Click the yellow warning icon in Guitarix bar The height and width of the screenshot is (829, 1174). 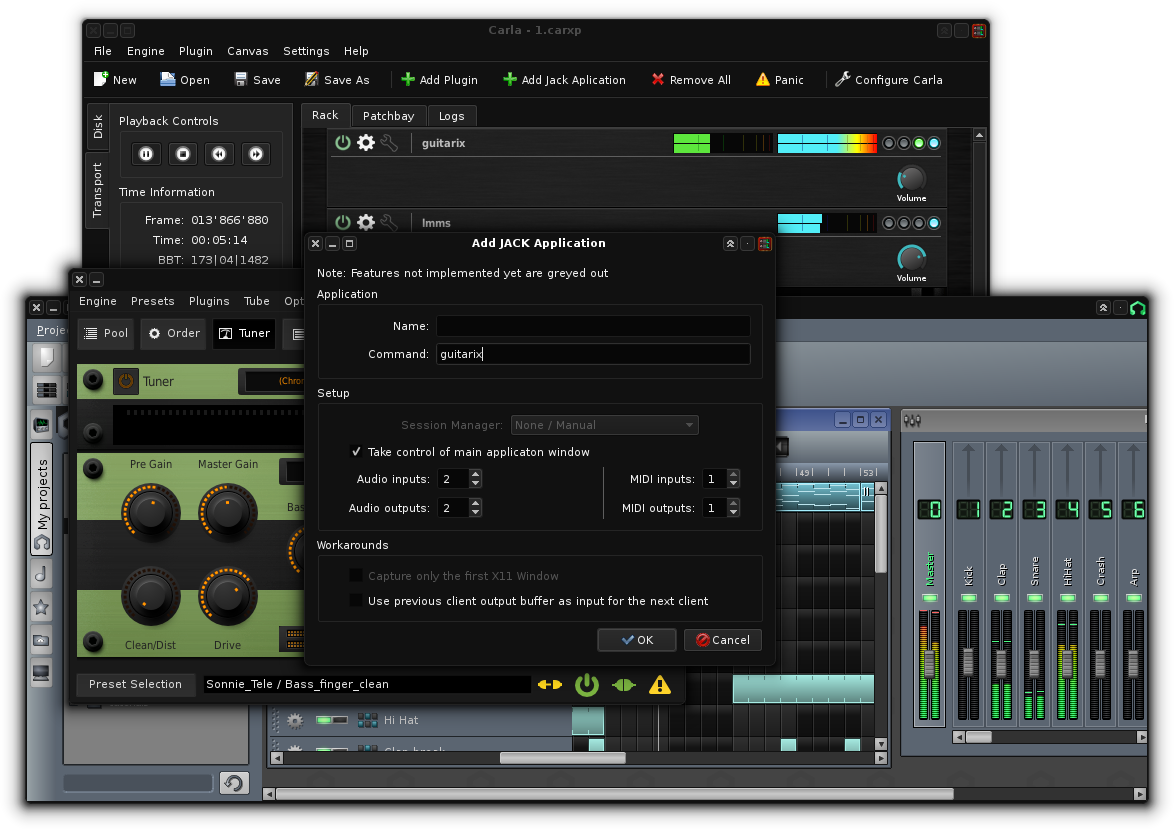tap(660, 685)
